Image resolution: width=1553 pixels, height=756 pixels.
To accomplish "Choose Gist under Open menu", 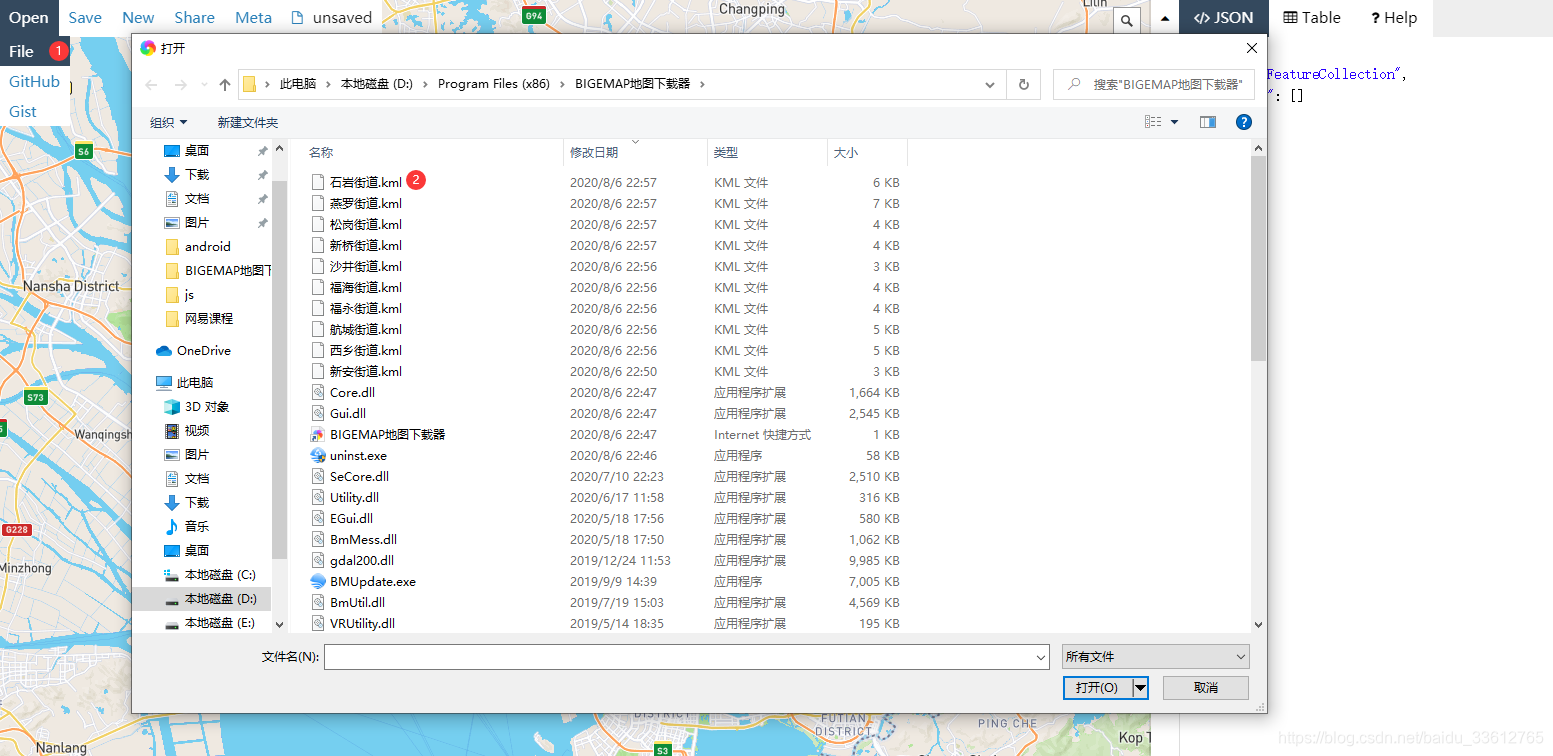I will [x=23, y=111].
